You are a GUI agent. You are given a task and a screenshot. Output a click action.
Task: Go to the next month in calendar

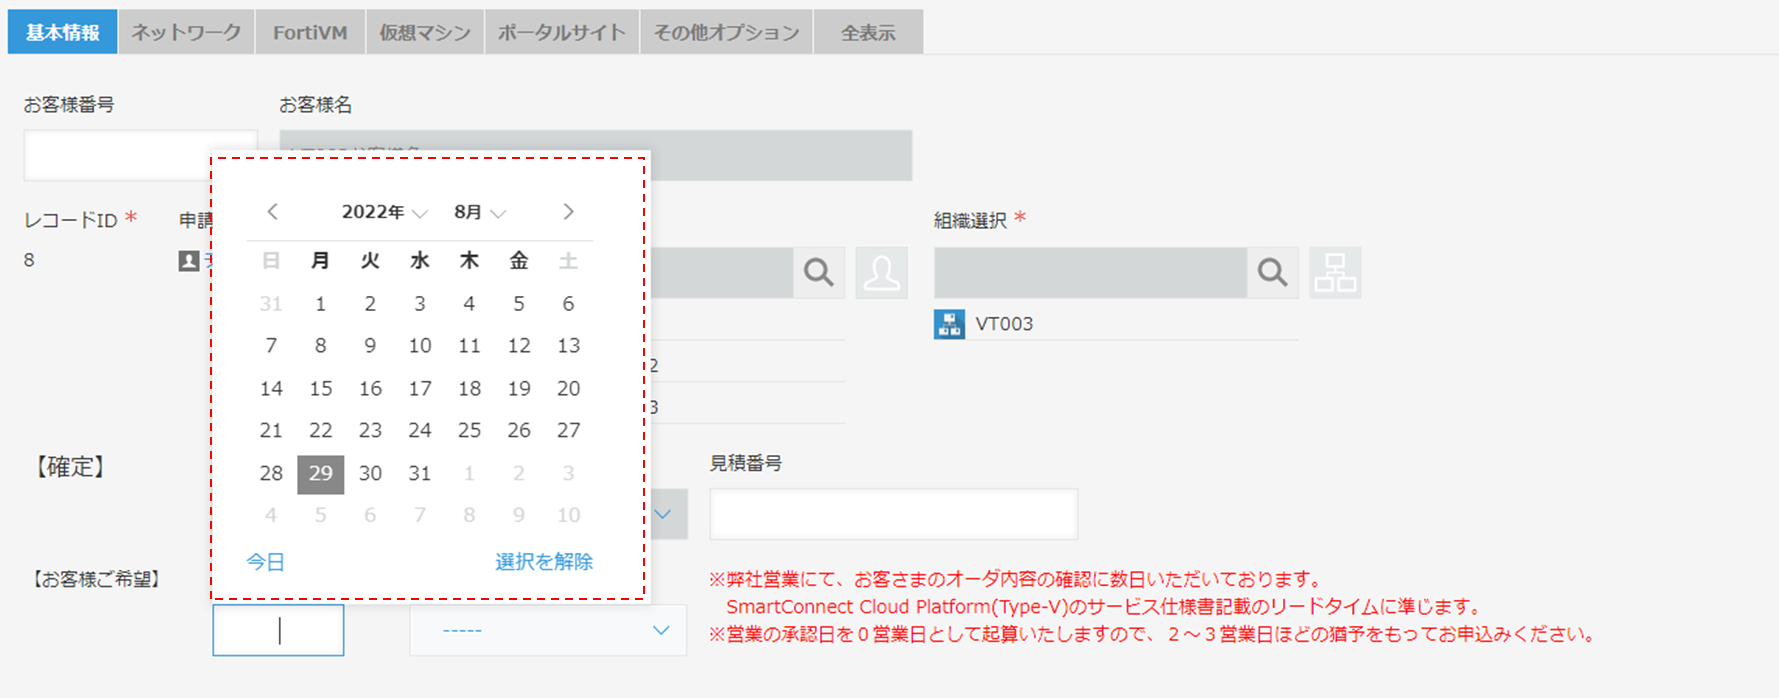point(568,212)
